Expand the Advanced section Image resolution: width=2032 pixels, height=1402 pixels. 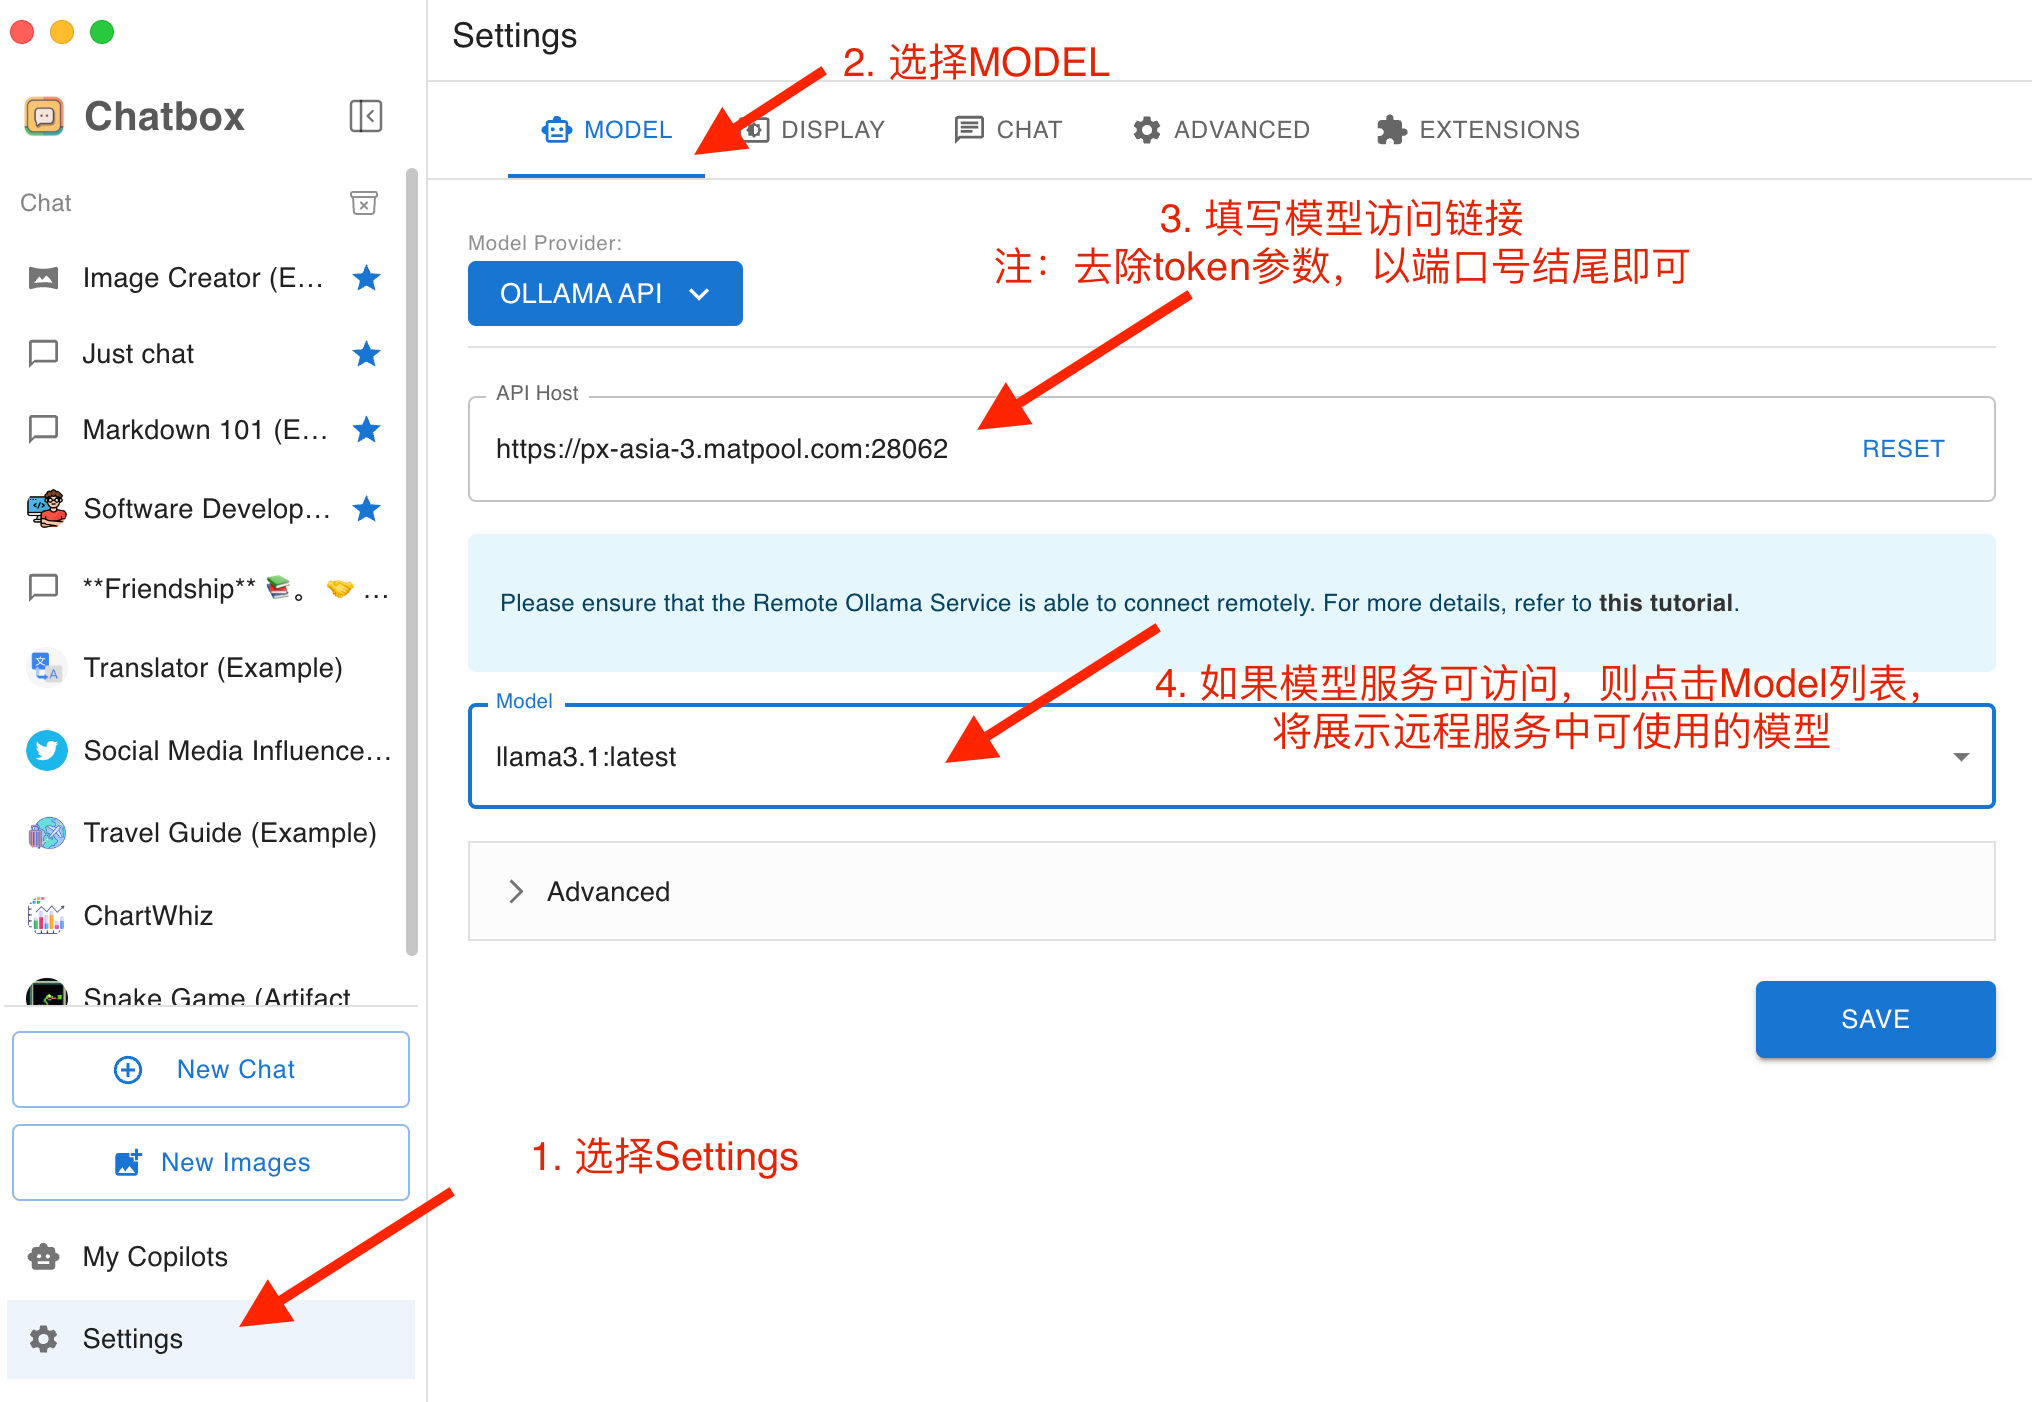click(1231, 891)
